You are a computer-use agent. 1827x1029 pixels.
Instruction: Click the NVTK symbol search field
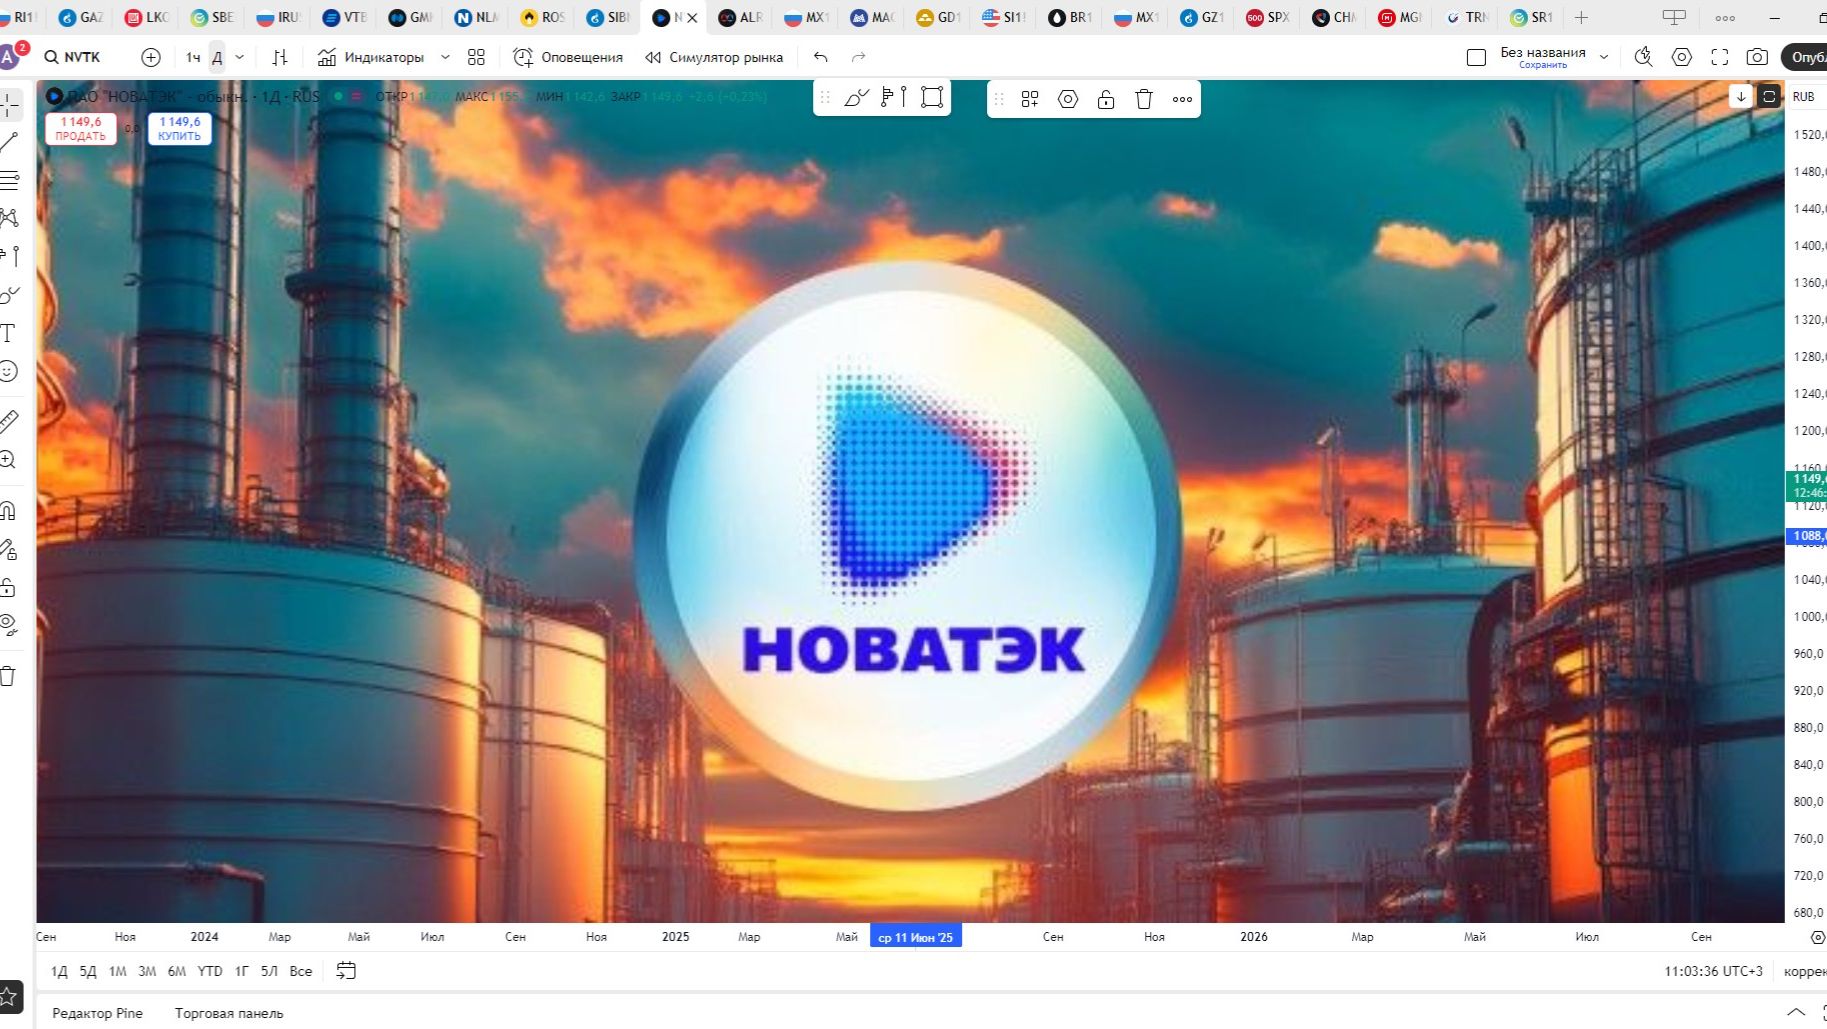click(x=79, y=57)
